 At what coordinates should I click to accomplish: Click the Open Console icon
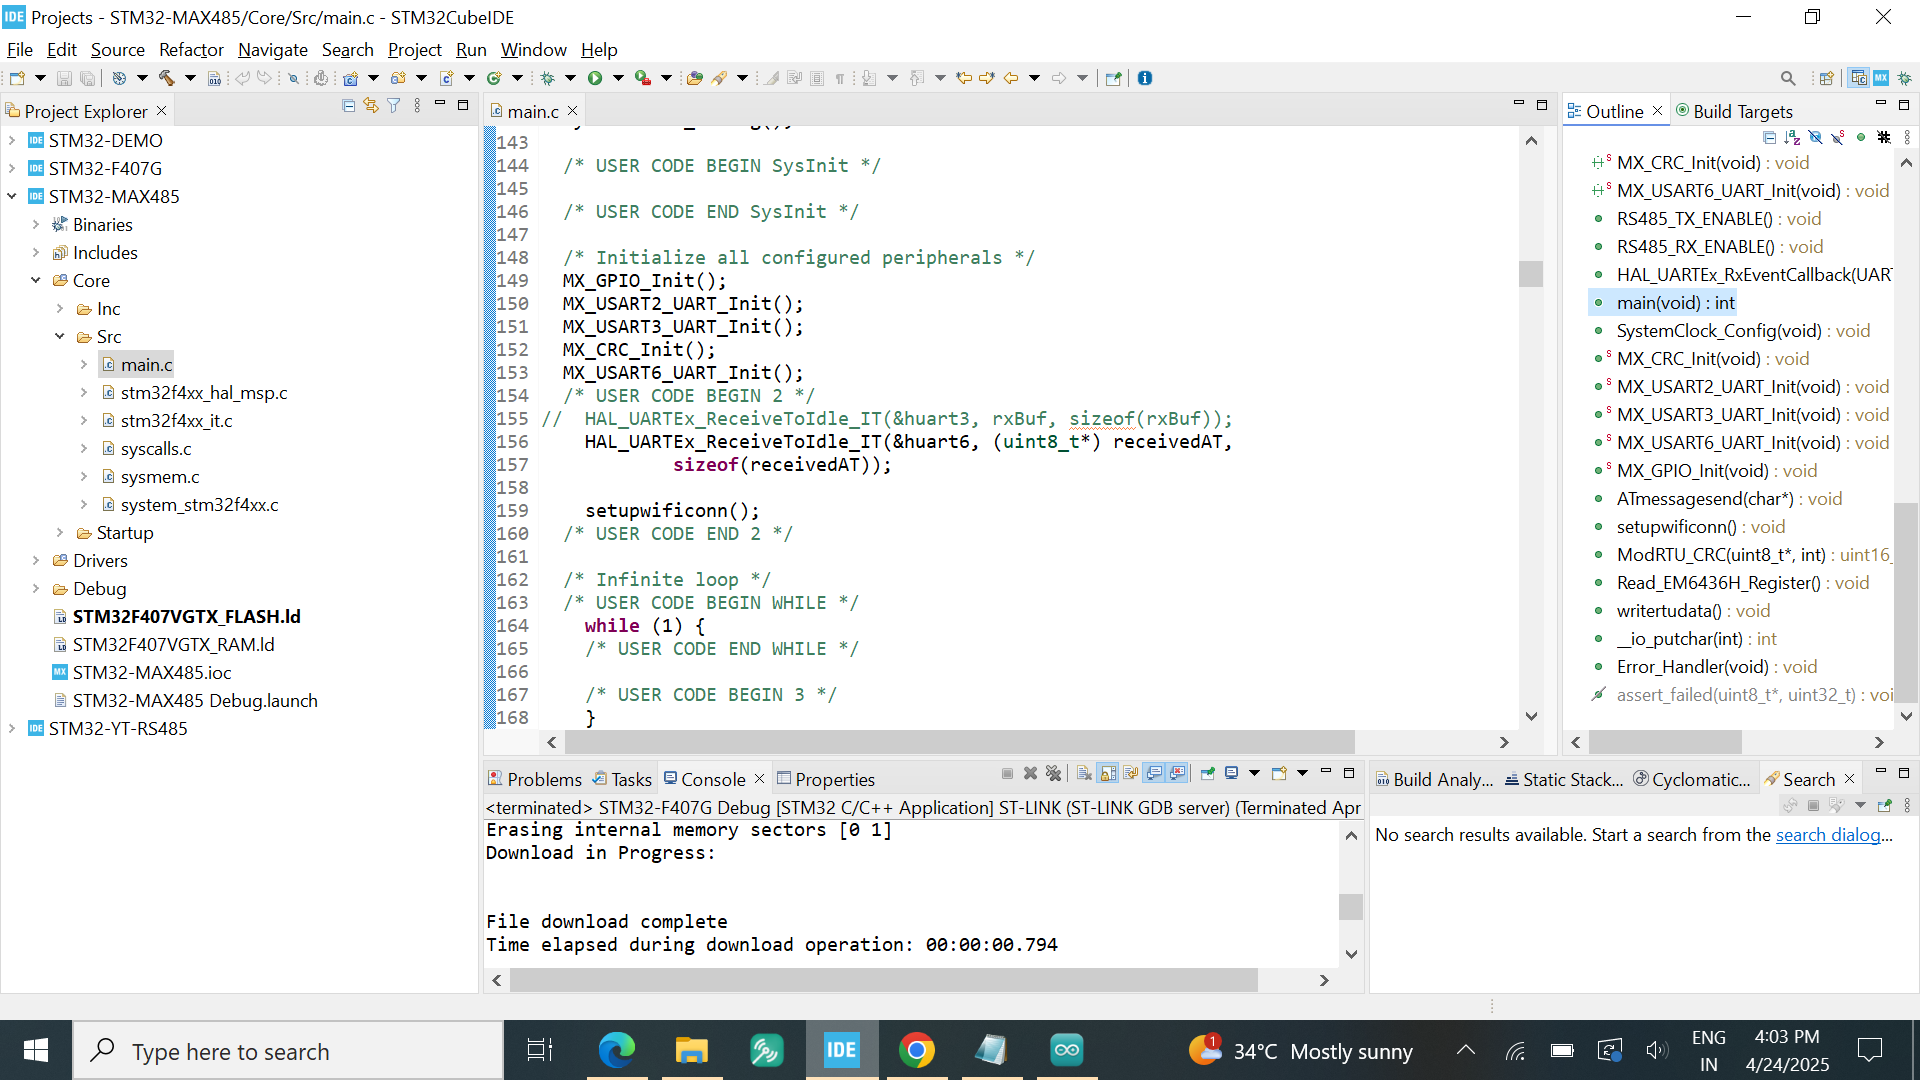[x=1278, y=773]
